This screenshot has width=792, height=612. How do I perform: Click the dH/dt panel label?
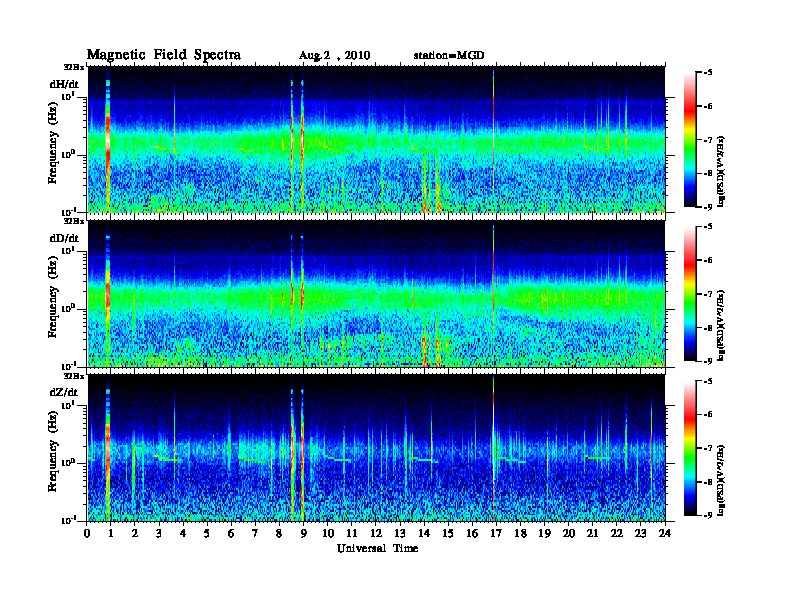tap(64, 84)
